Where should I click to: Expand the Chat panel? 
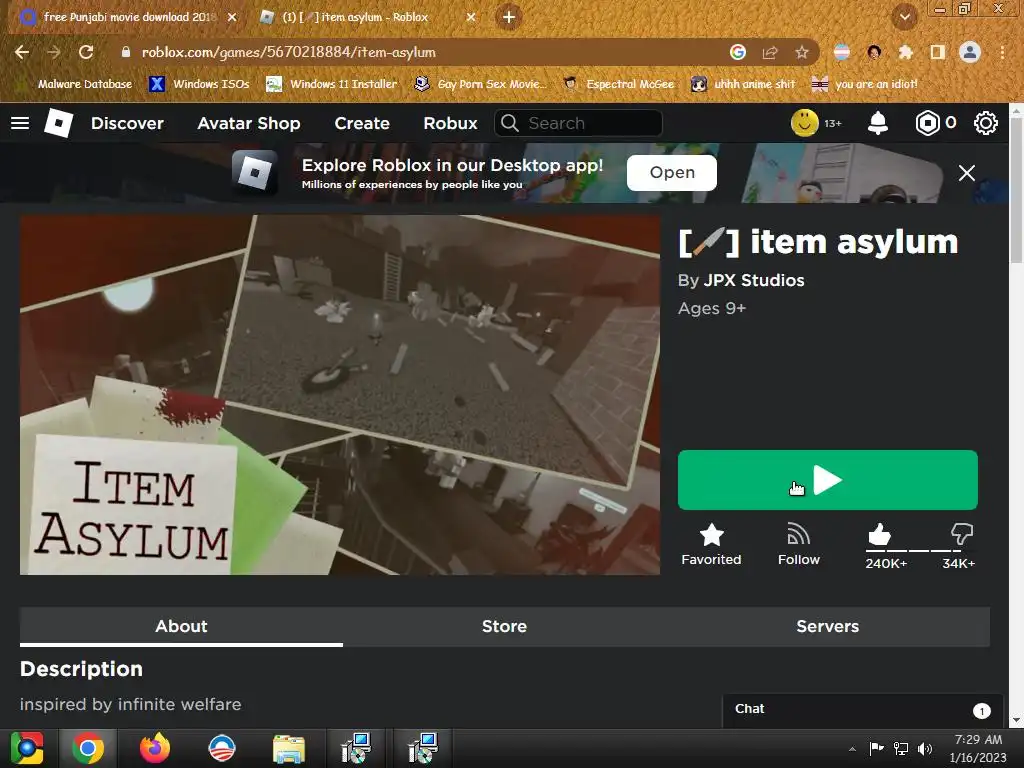[862, 710]
